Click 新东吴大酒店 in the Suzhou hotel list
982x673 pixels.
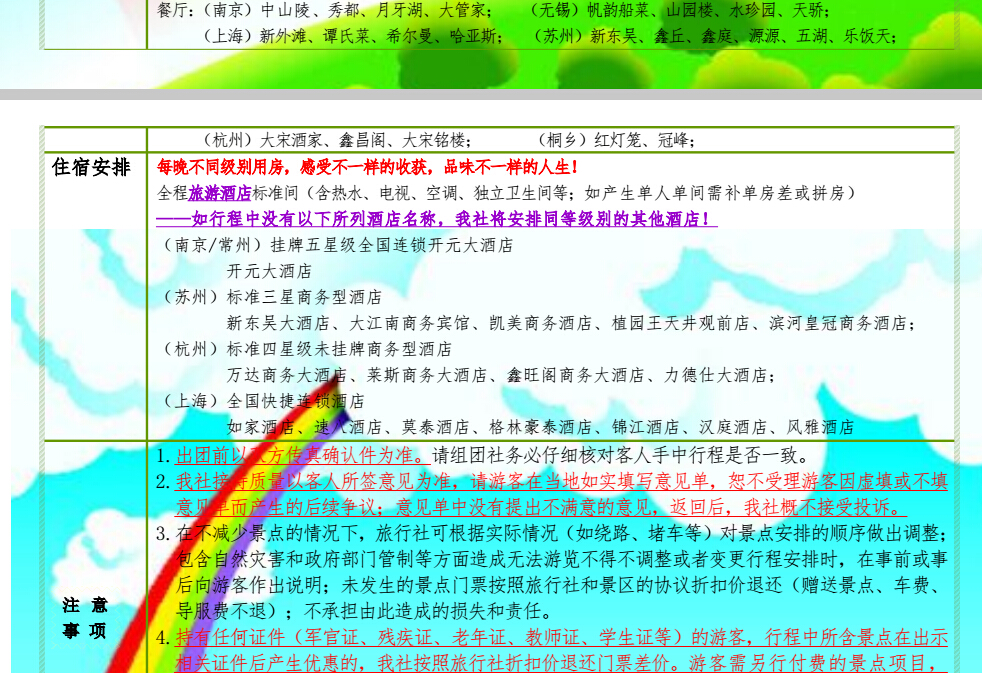click(x=270, y=323)
